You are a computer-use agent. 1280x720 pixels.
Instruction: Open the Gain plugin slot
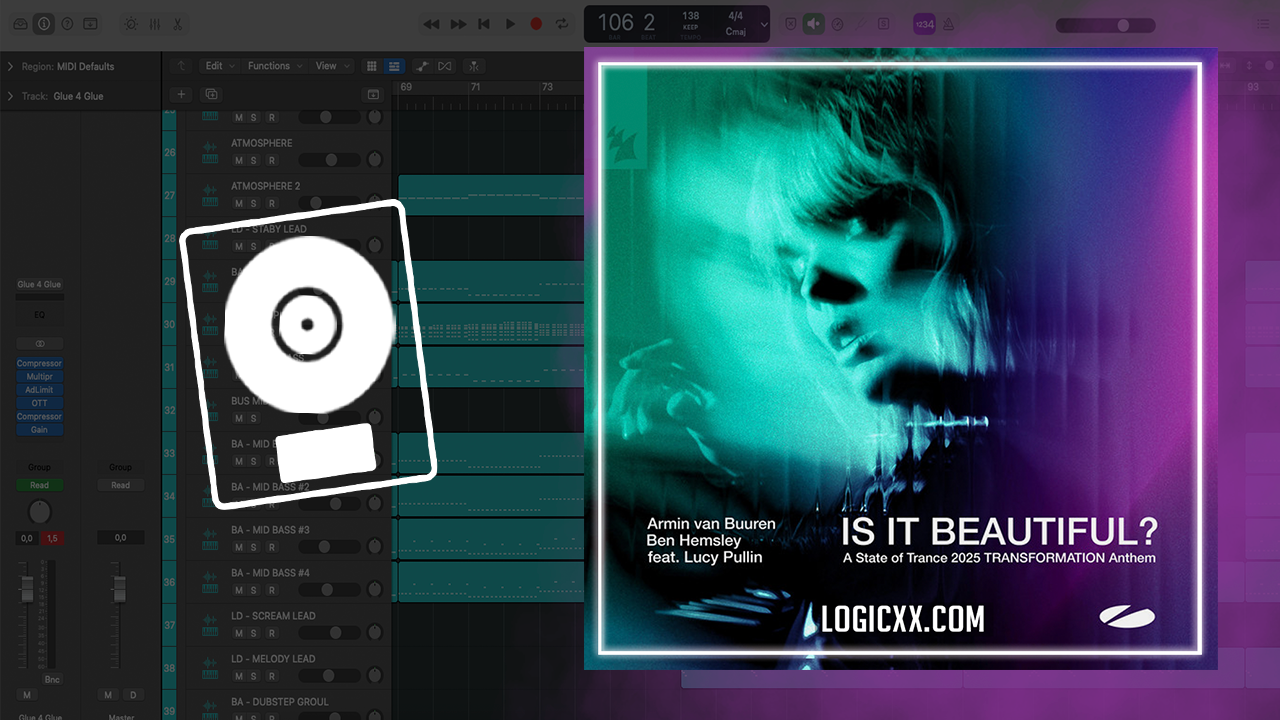(39, 430)
